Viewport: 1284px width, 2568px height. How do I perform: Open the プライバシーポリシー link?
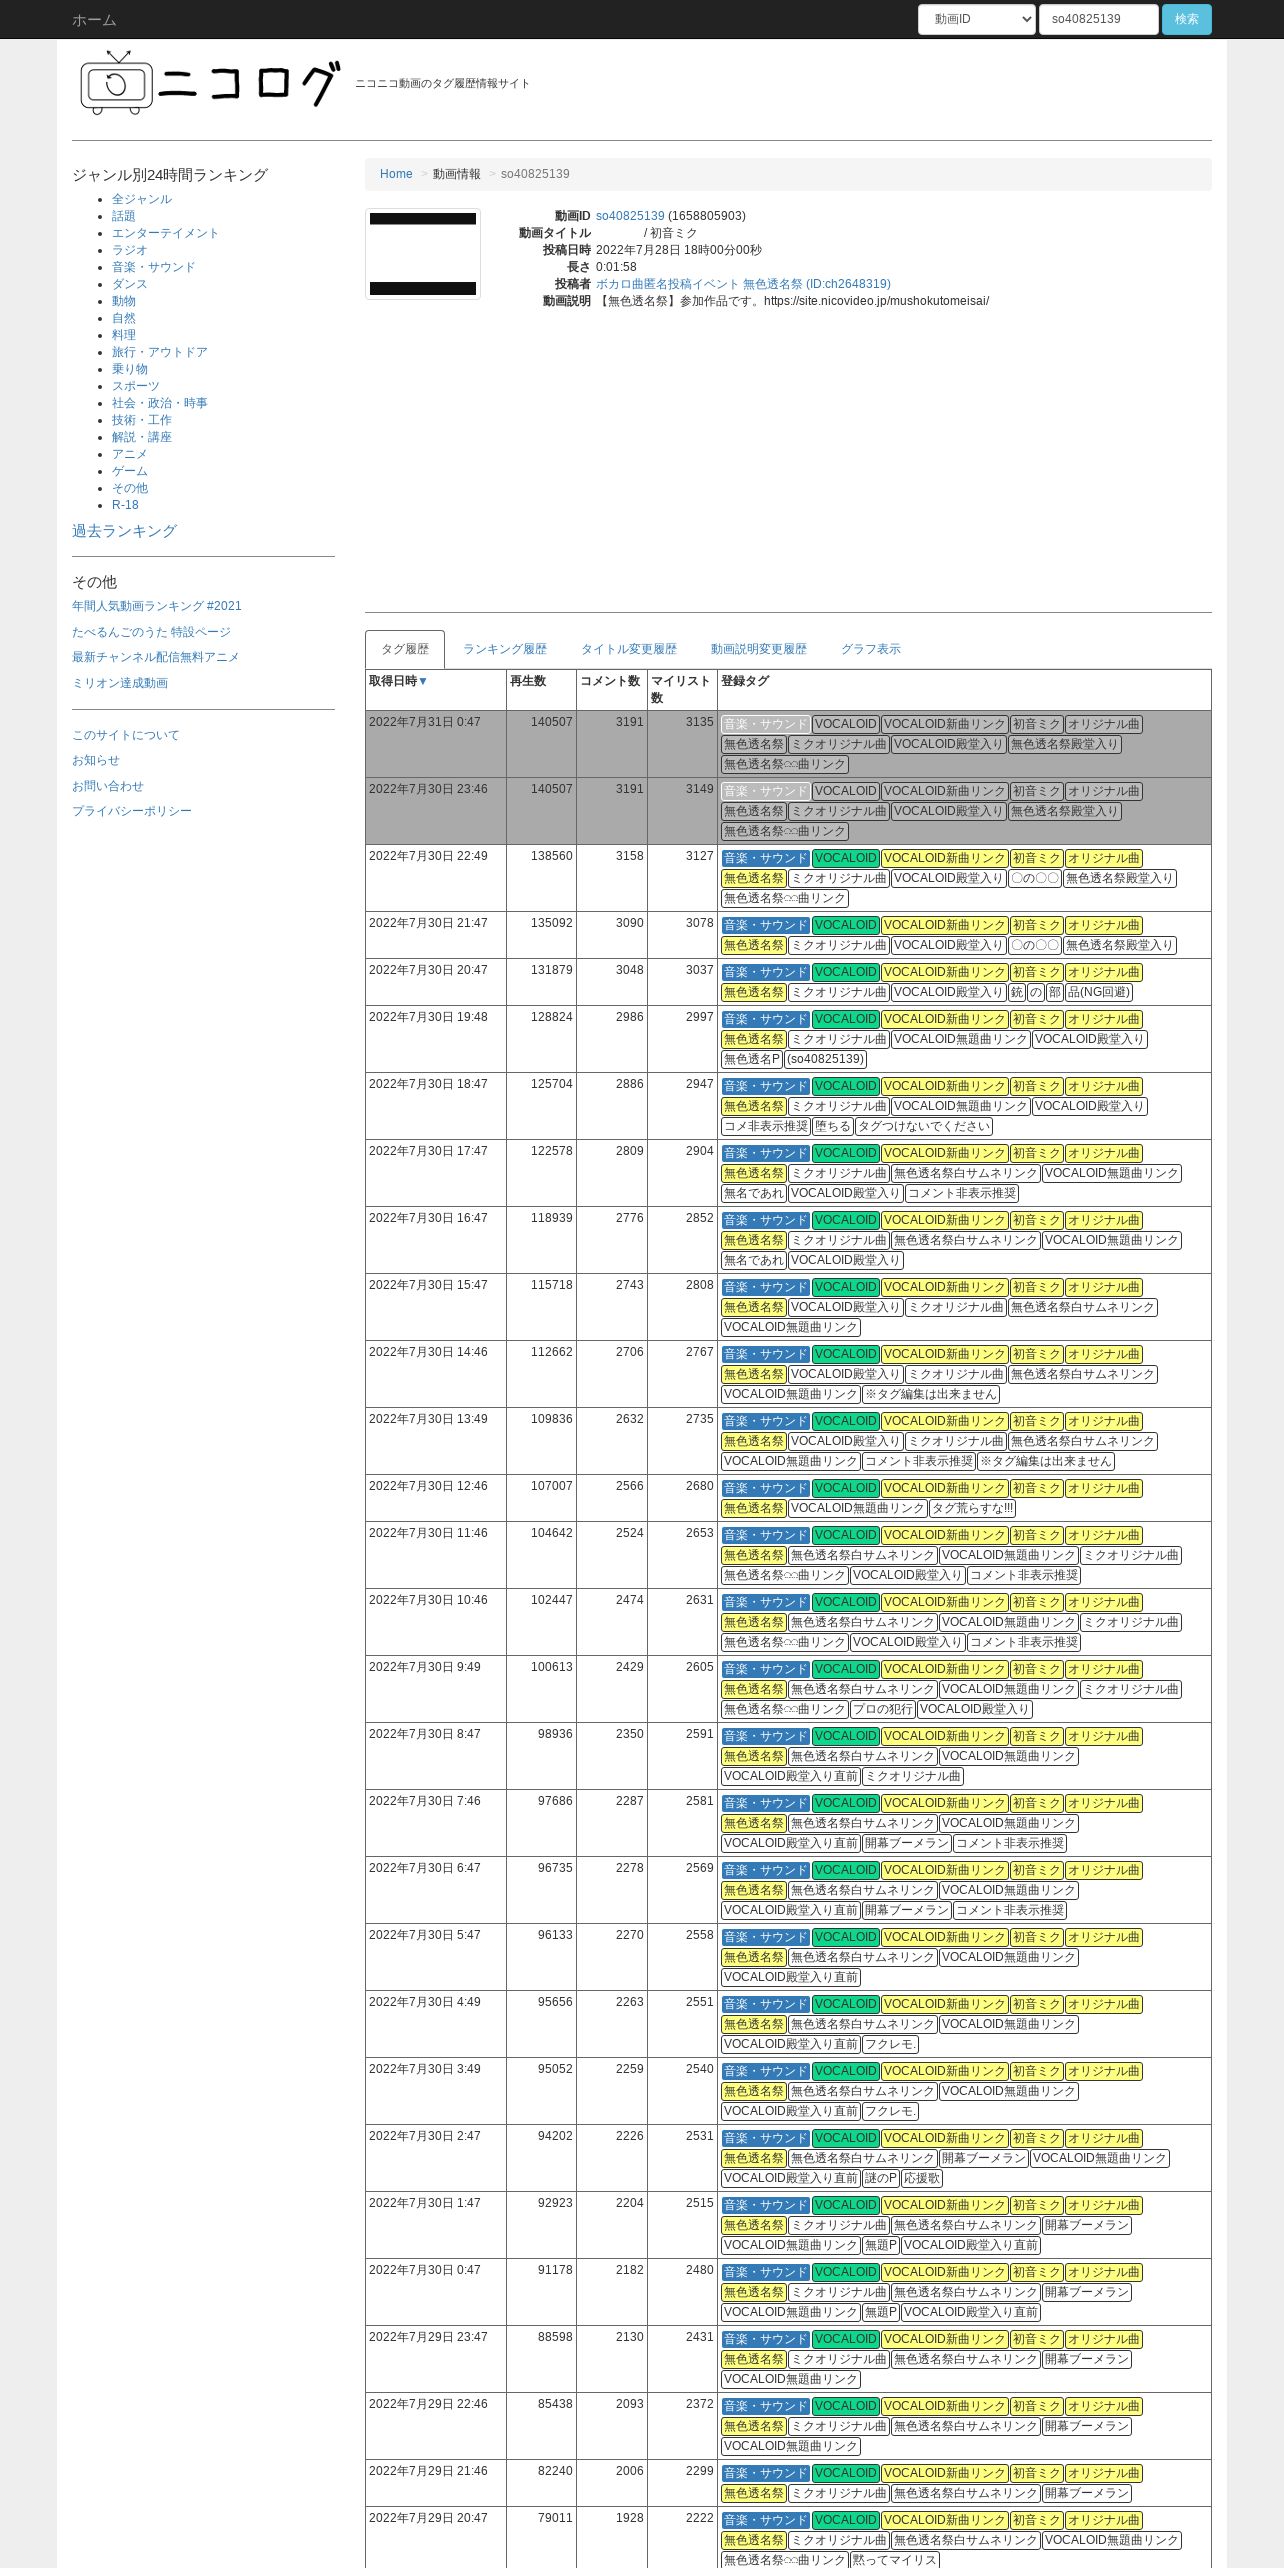pos(132,811)
